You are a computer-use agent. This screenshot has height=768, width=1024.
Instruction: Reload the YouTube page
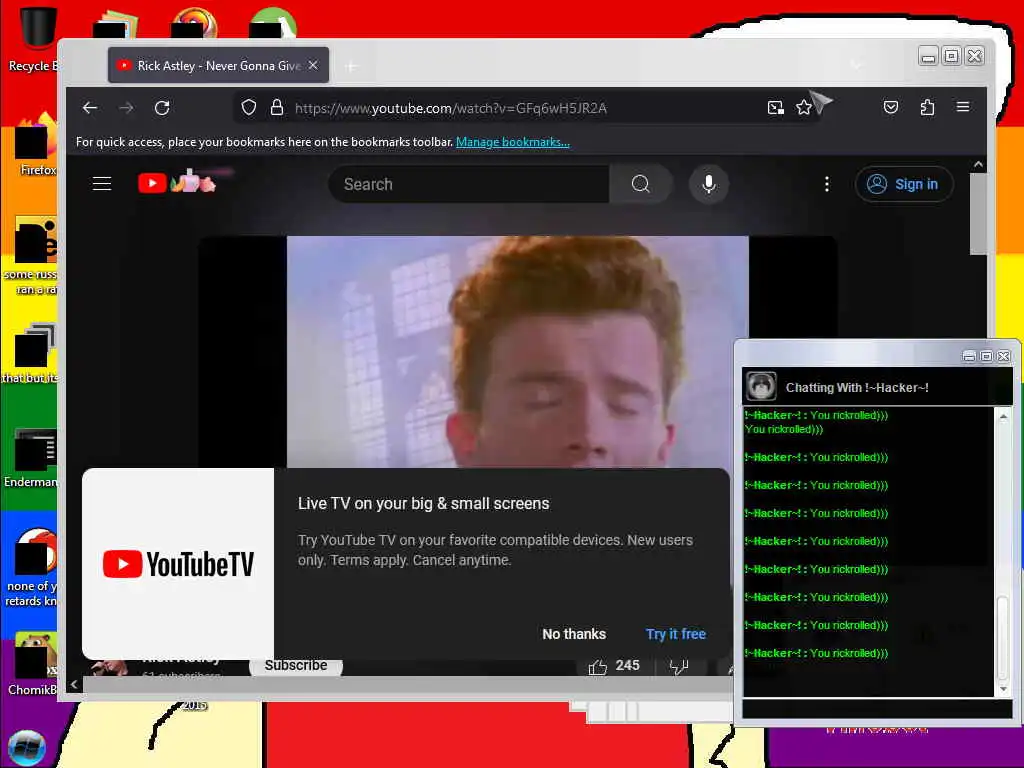162,108
